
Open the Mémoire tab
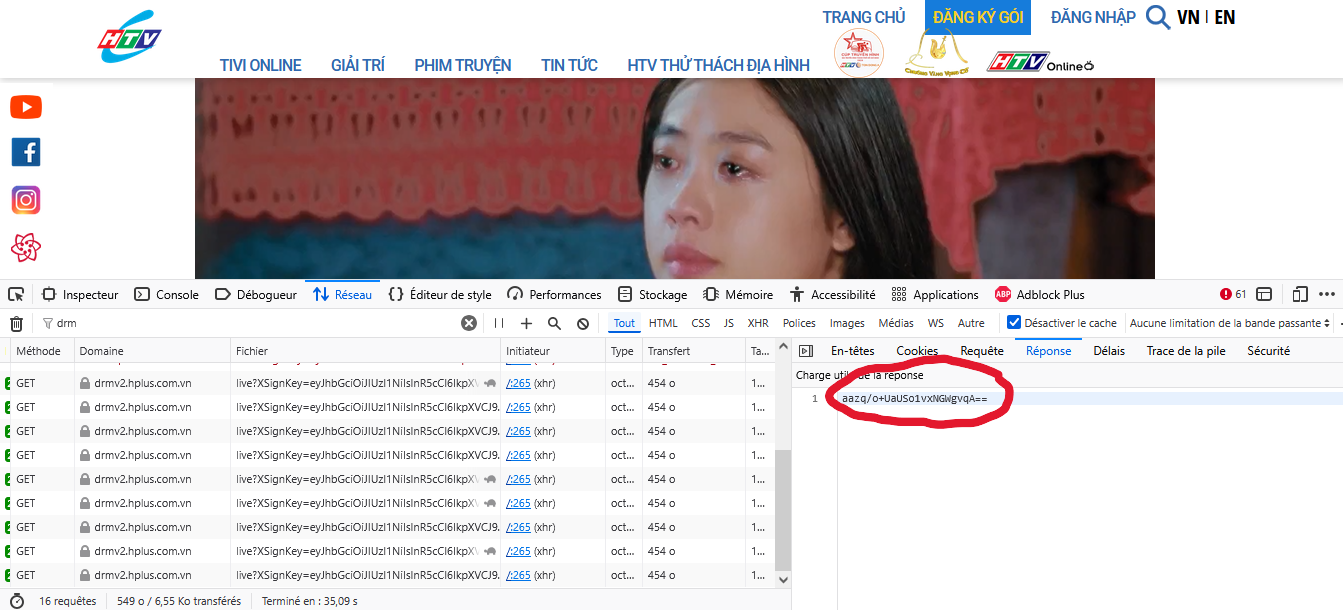click(x=739, y=294)
